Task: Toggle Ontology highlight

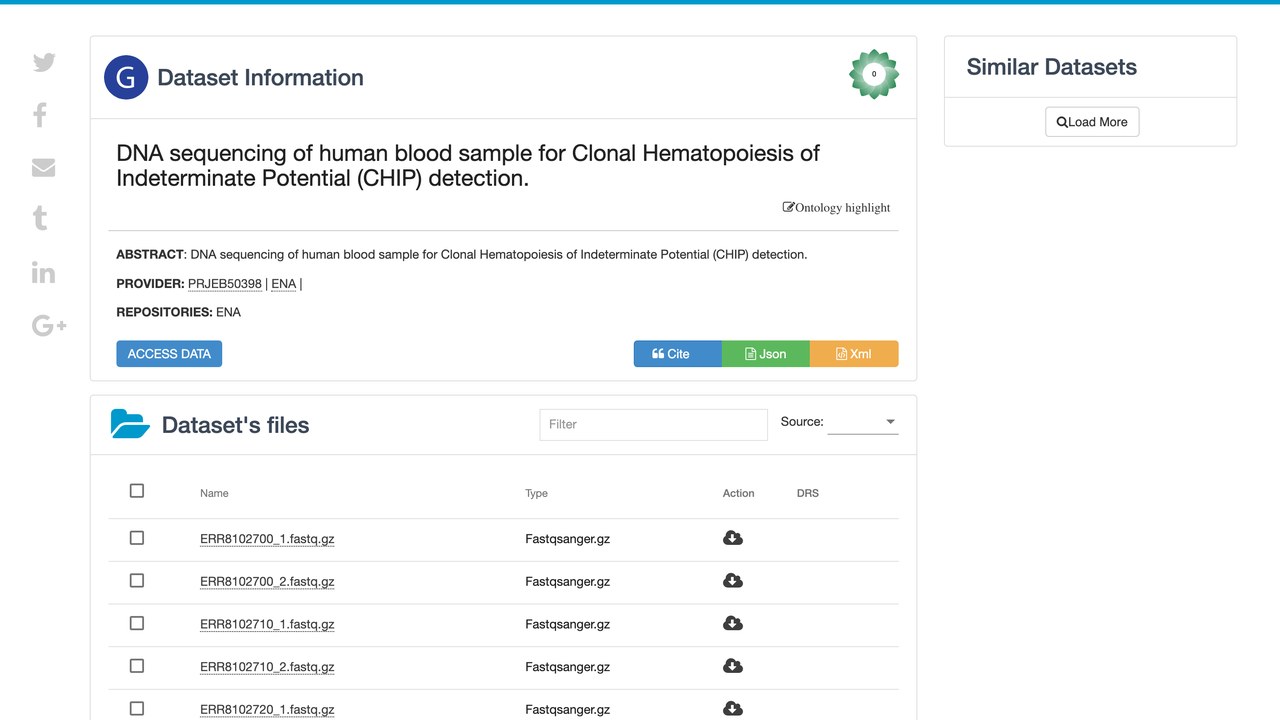Action: click(x=836, y=208)
